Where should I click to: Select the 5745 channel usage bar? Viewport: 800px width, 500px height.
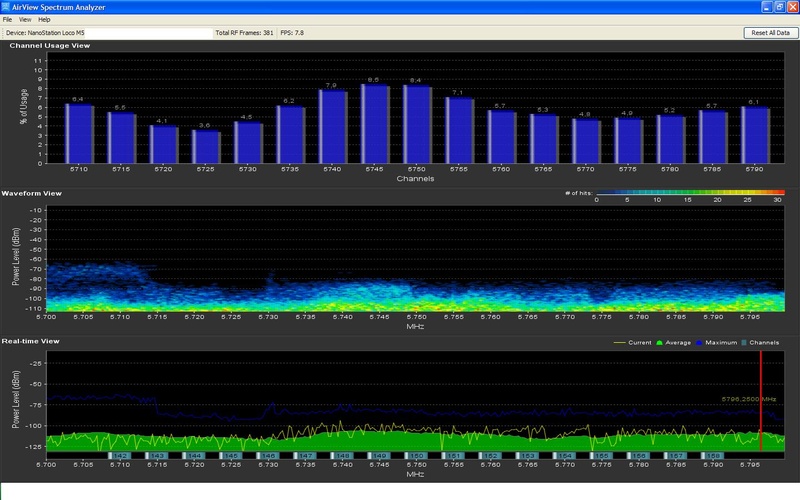375,124
